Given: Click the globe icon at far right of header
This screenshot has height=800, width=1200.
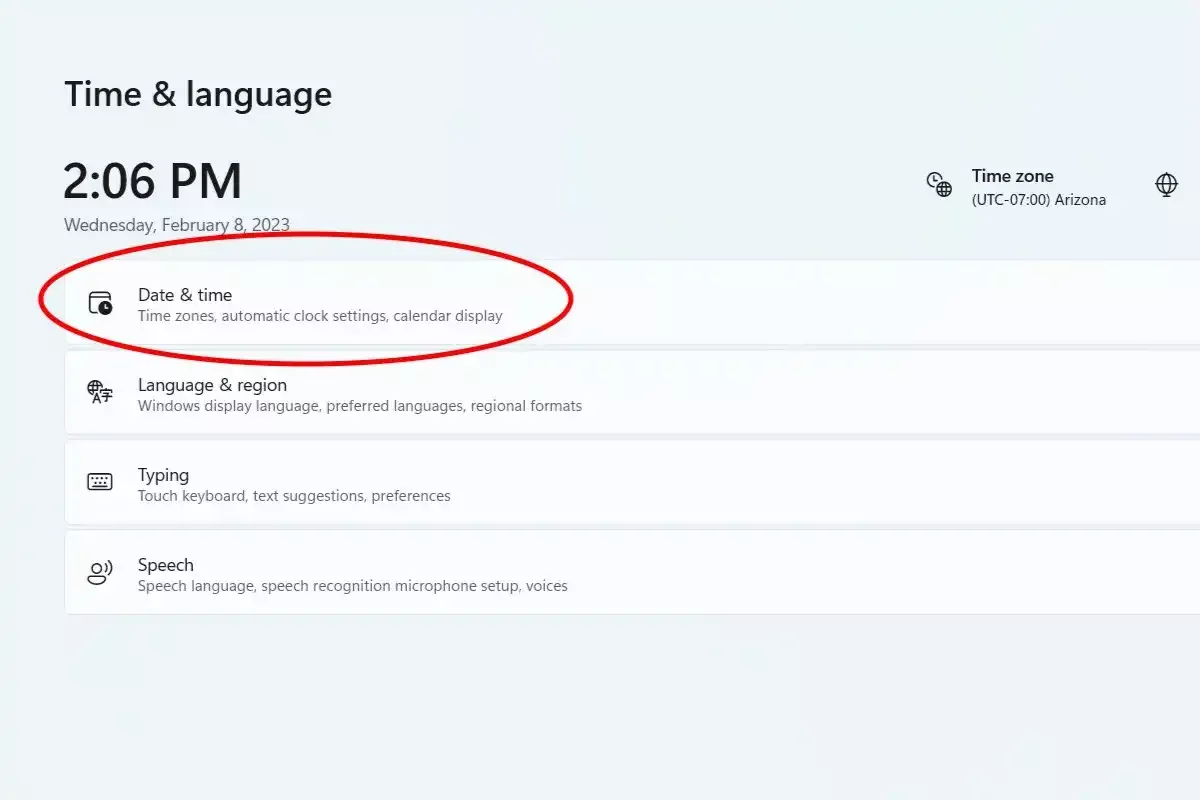Looking at the screenshot, I should pos(1166,185).
